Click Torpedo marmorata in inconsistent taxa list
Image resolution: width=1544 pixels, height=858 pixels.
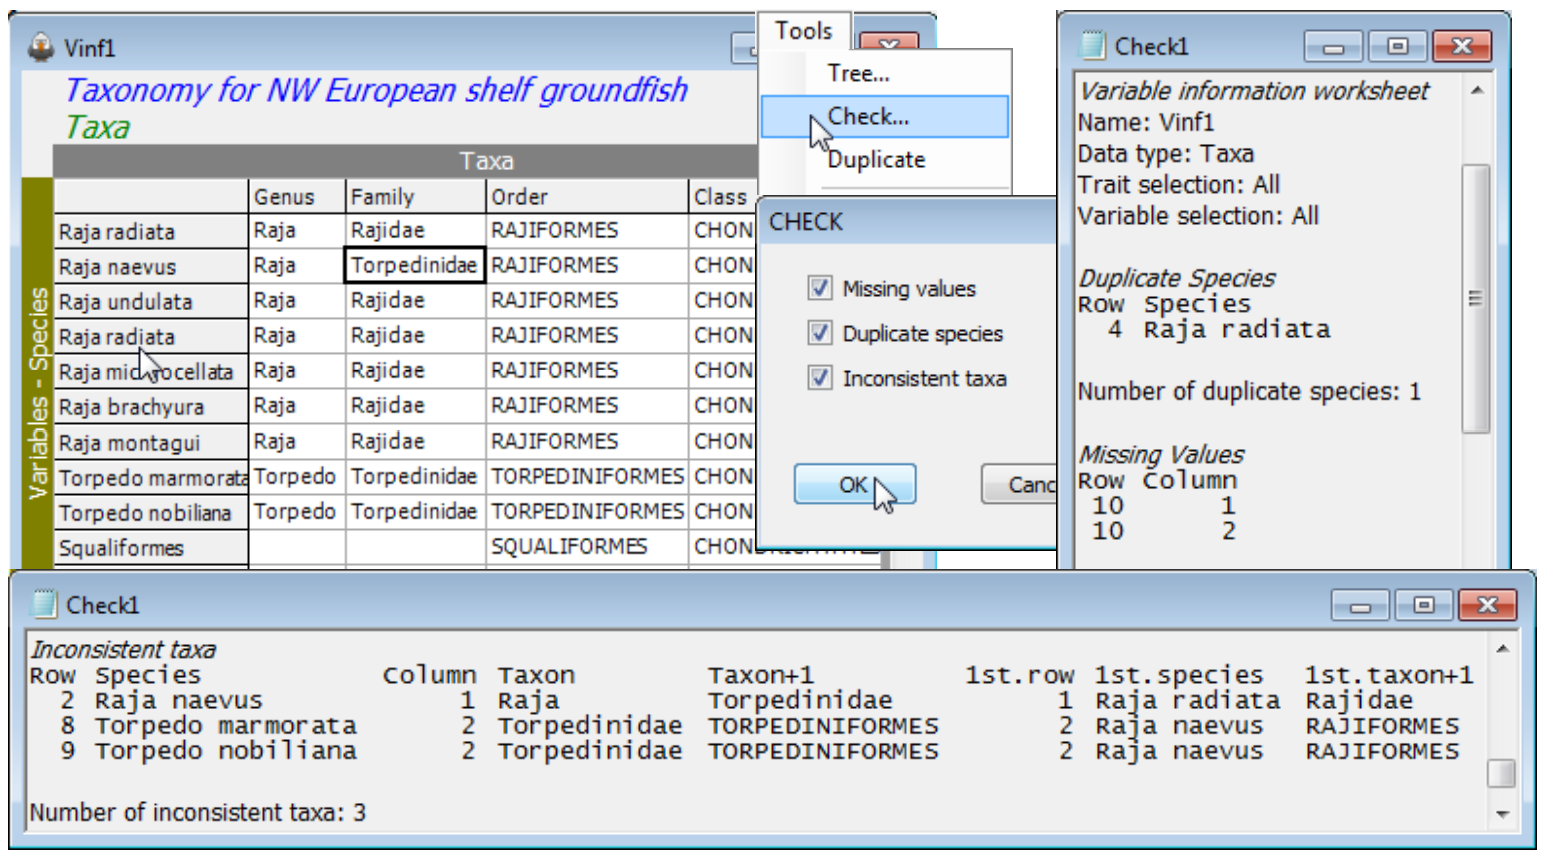[226, 725]
